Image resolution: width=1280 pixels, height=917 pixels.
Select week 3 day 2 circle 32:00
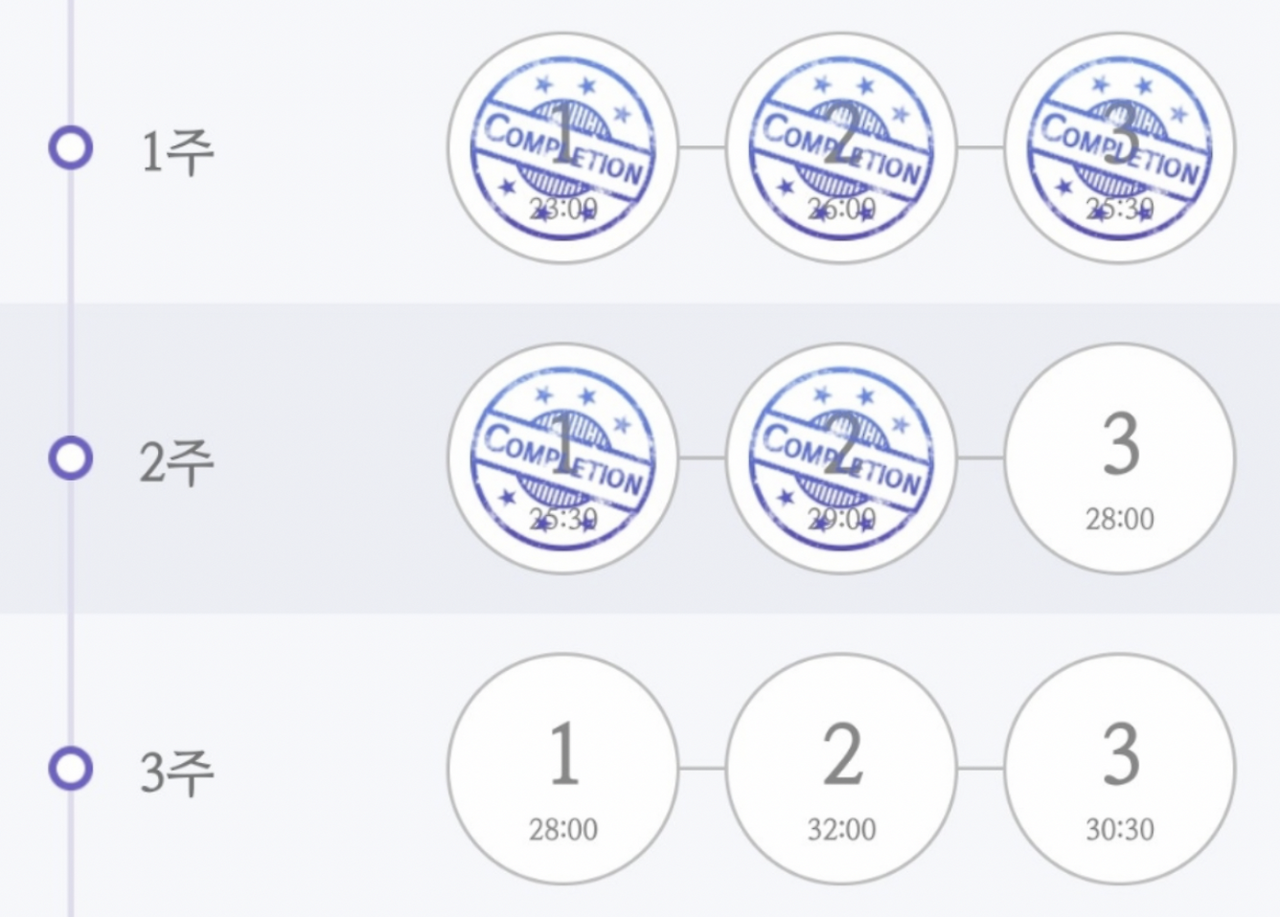click(x=841, y=768)
